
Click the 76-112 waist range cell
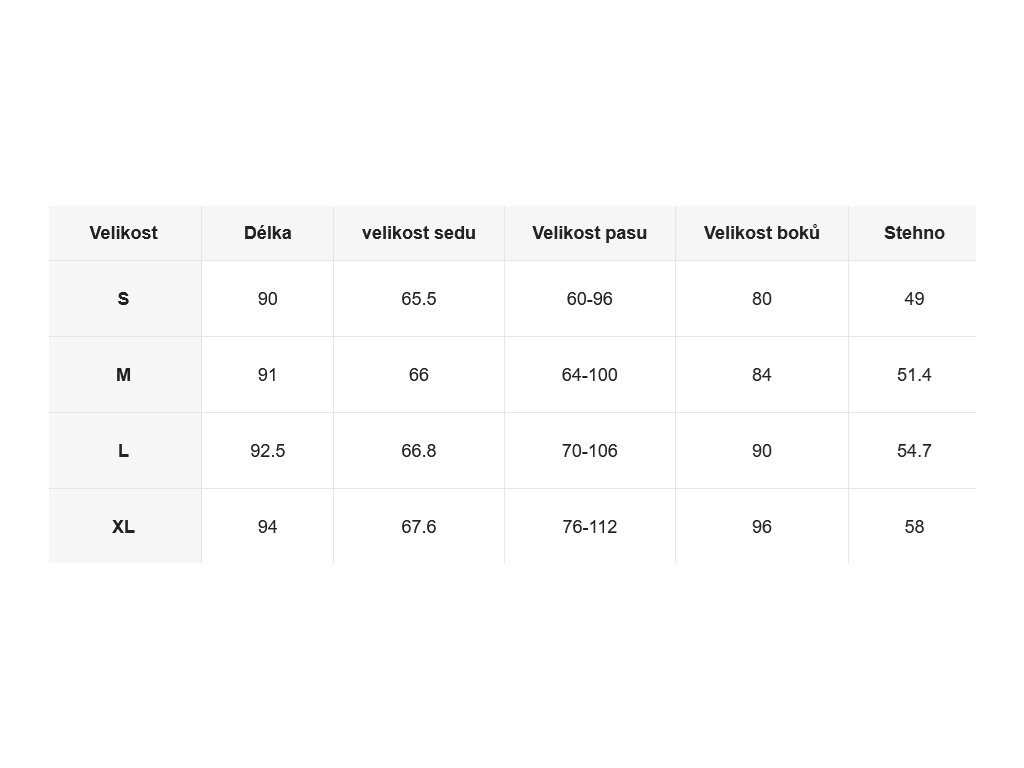click(590, 526)
